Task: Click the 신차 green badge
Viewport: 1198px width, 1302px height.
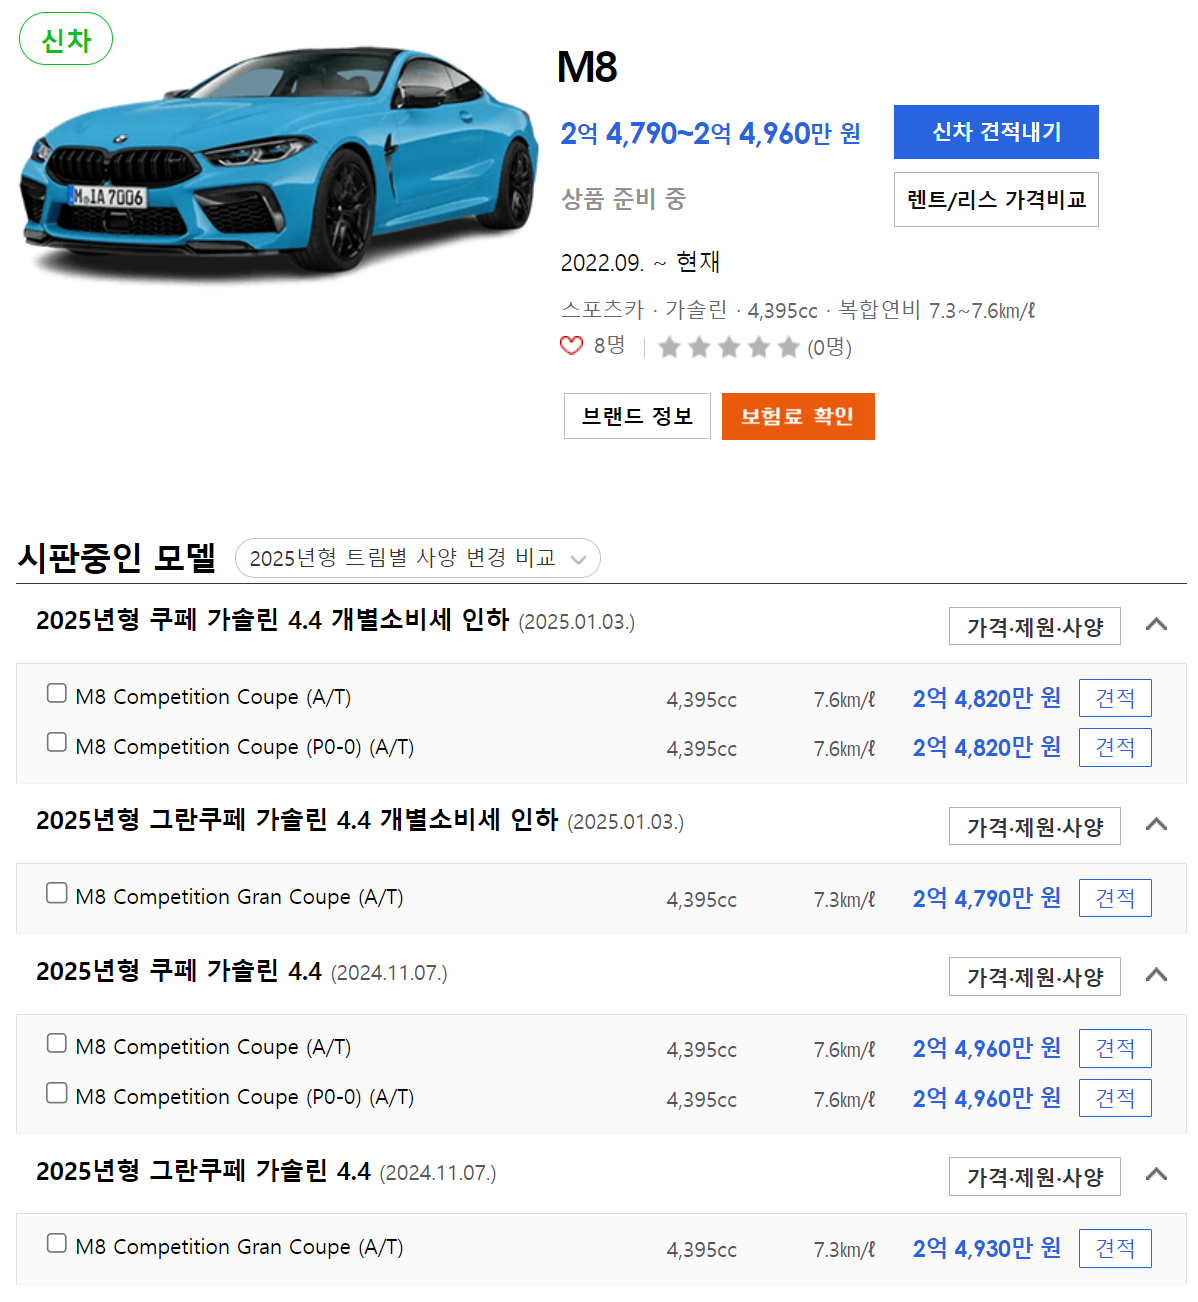Action: point(66,39)
